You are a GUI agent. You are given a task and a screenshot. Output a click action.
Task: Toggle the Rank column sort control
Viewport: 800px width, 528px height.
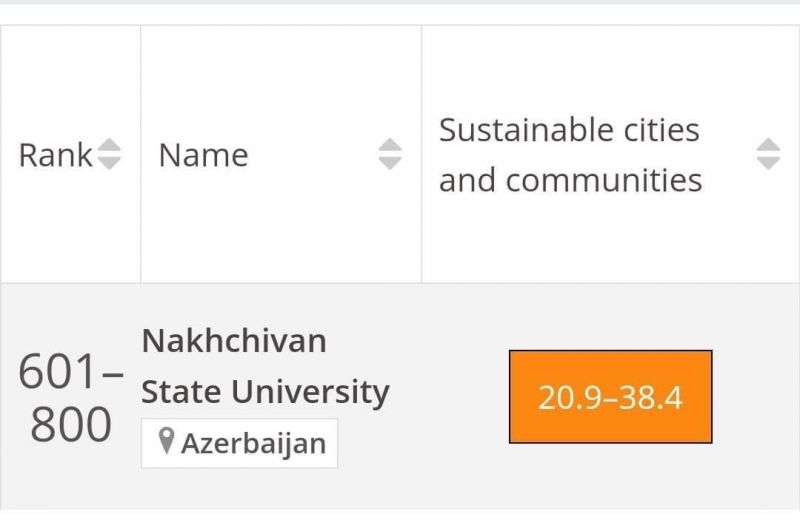(109, 154)
